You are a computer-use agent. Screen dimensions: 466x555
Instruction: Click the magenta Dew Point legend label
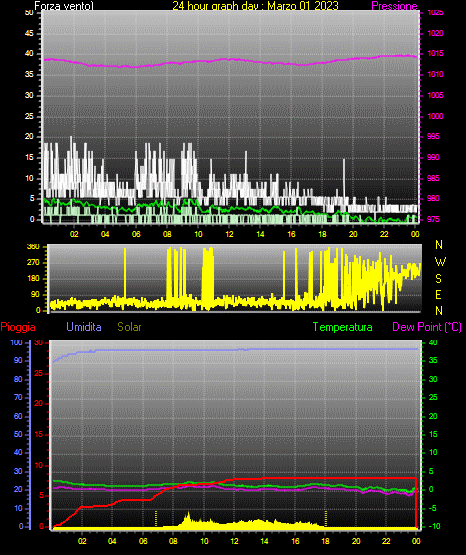[427, 327]
